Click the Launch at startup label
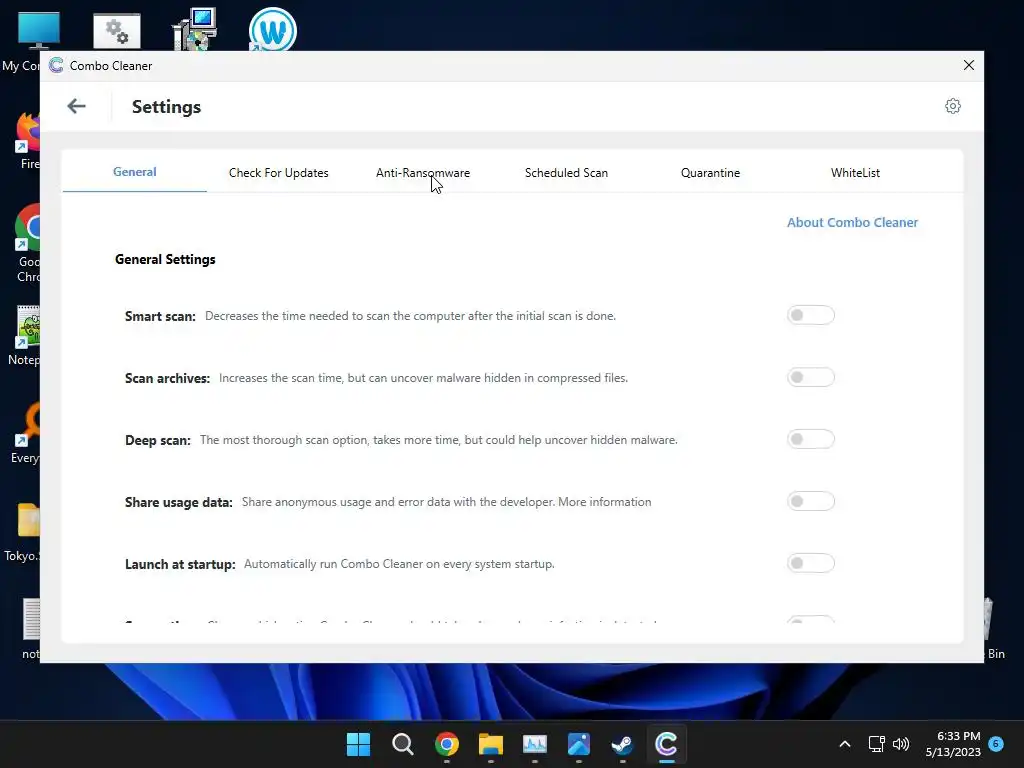The width and height of the screenshot is (1024, 768). click(x=180, y=565)
